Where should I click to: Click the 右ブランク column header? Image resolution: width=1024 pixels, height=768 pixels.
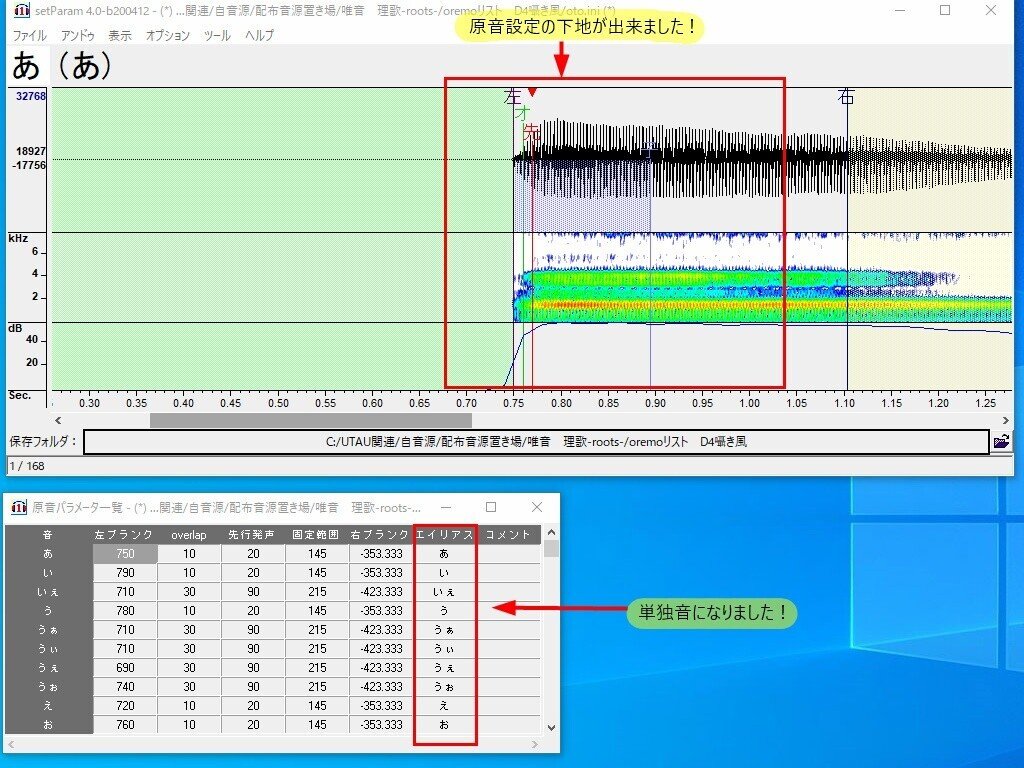(381, 534)
